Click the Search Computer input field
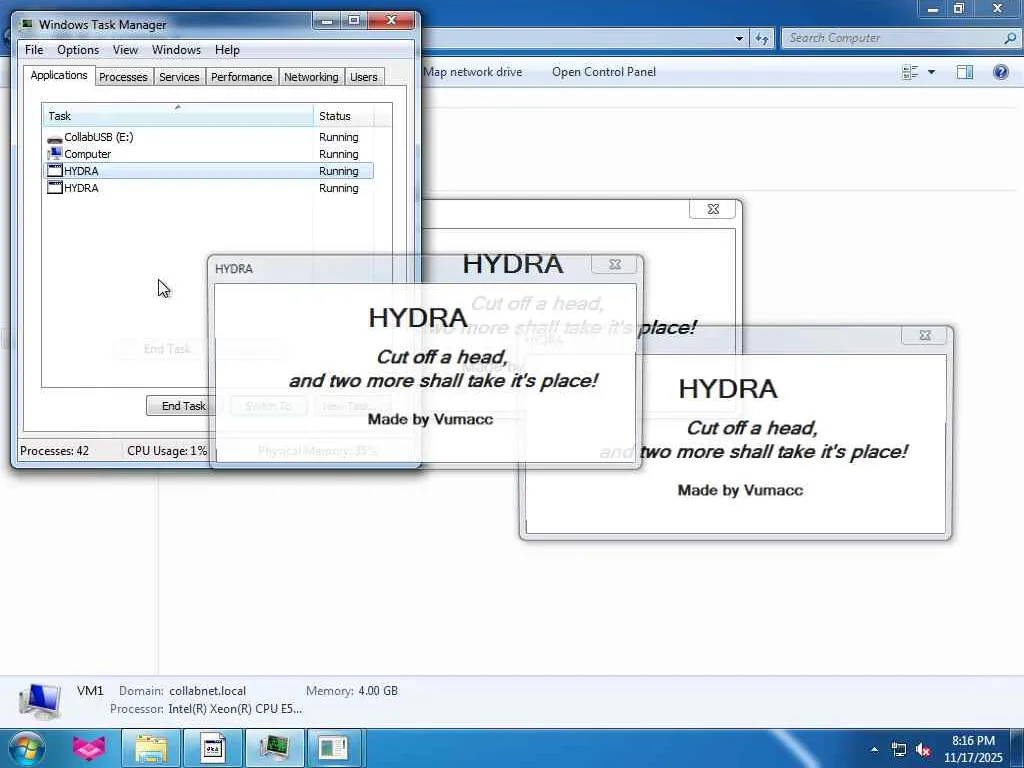The width and height of the screenshot is (1024, 768). (892, 38)
